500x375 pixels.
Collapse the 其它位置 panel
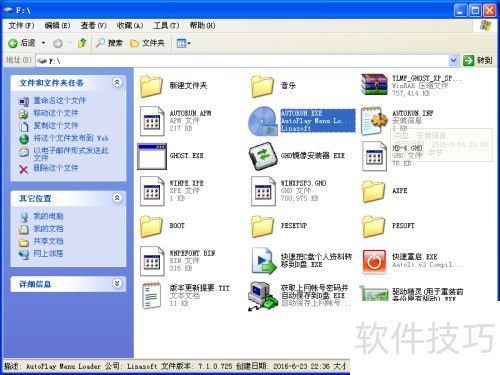[x=117, y=198]
